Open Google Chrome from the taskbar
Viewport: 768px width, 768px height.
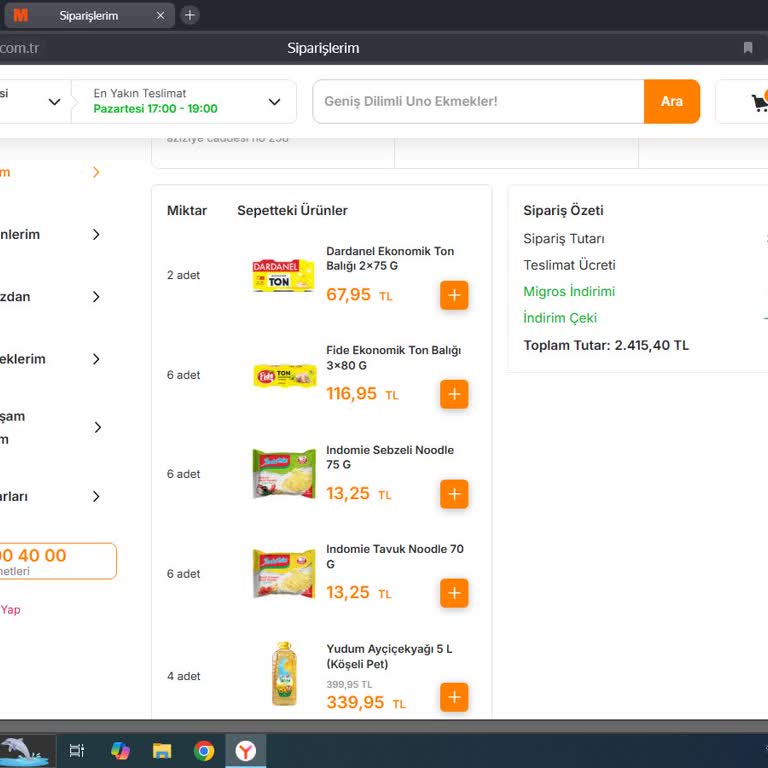204,750
